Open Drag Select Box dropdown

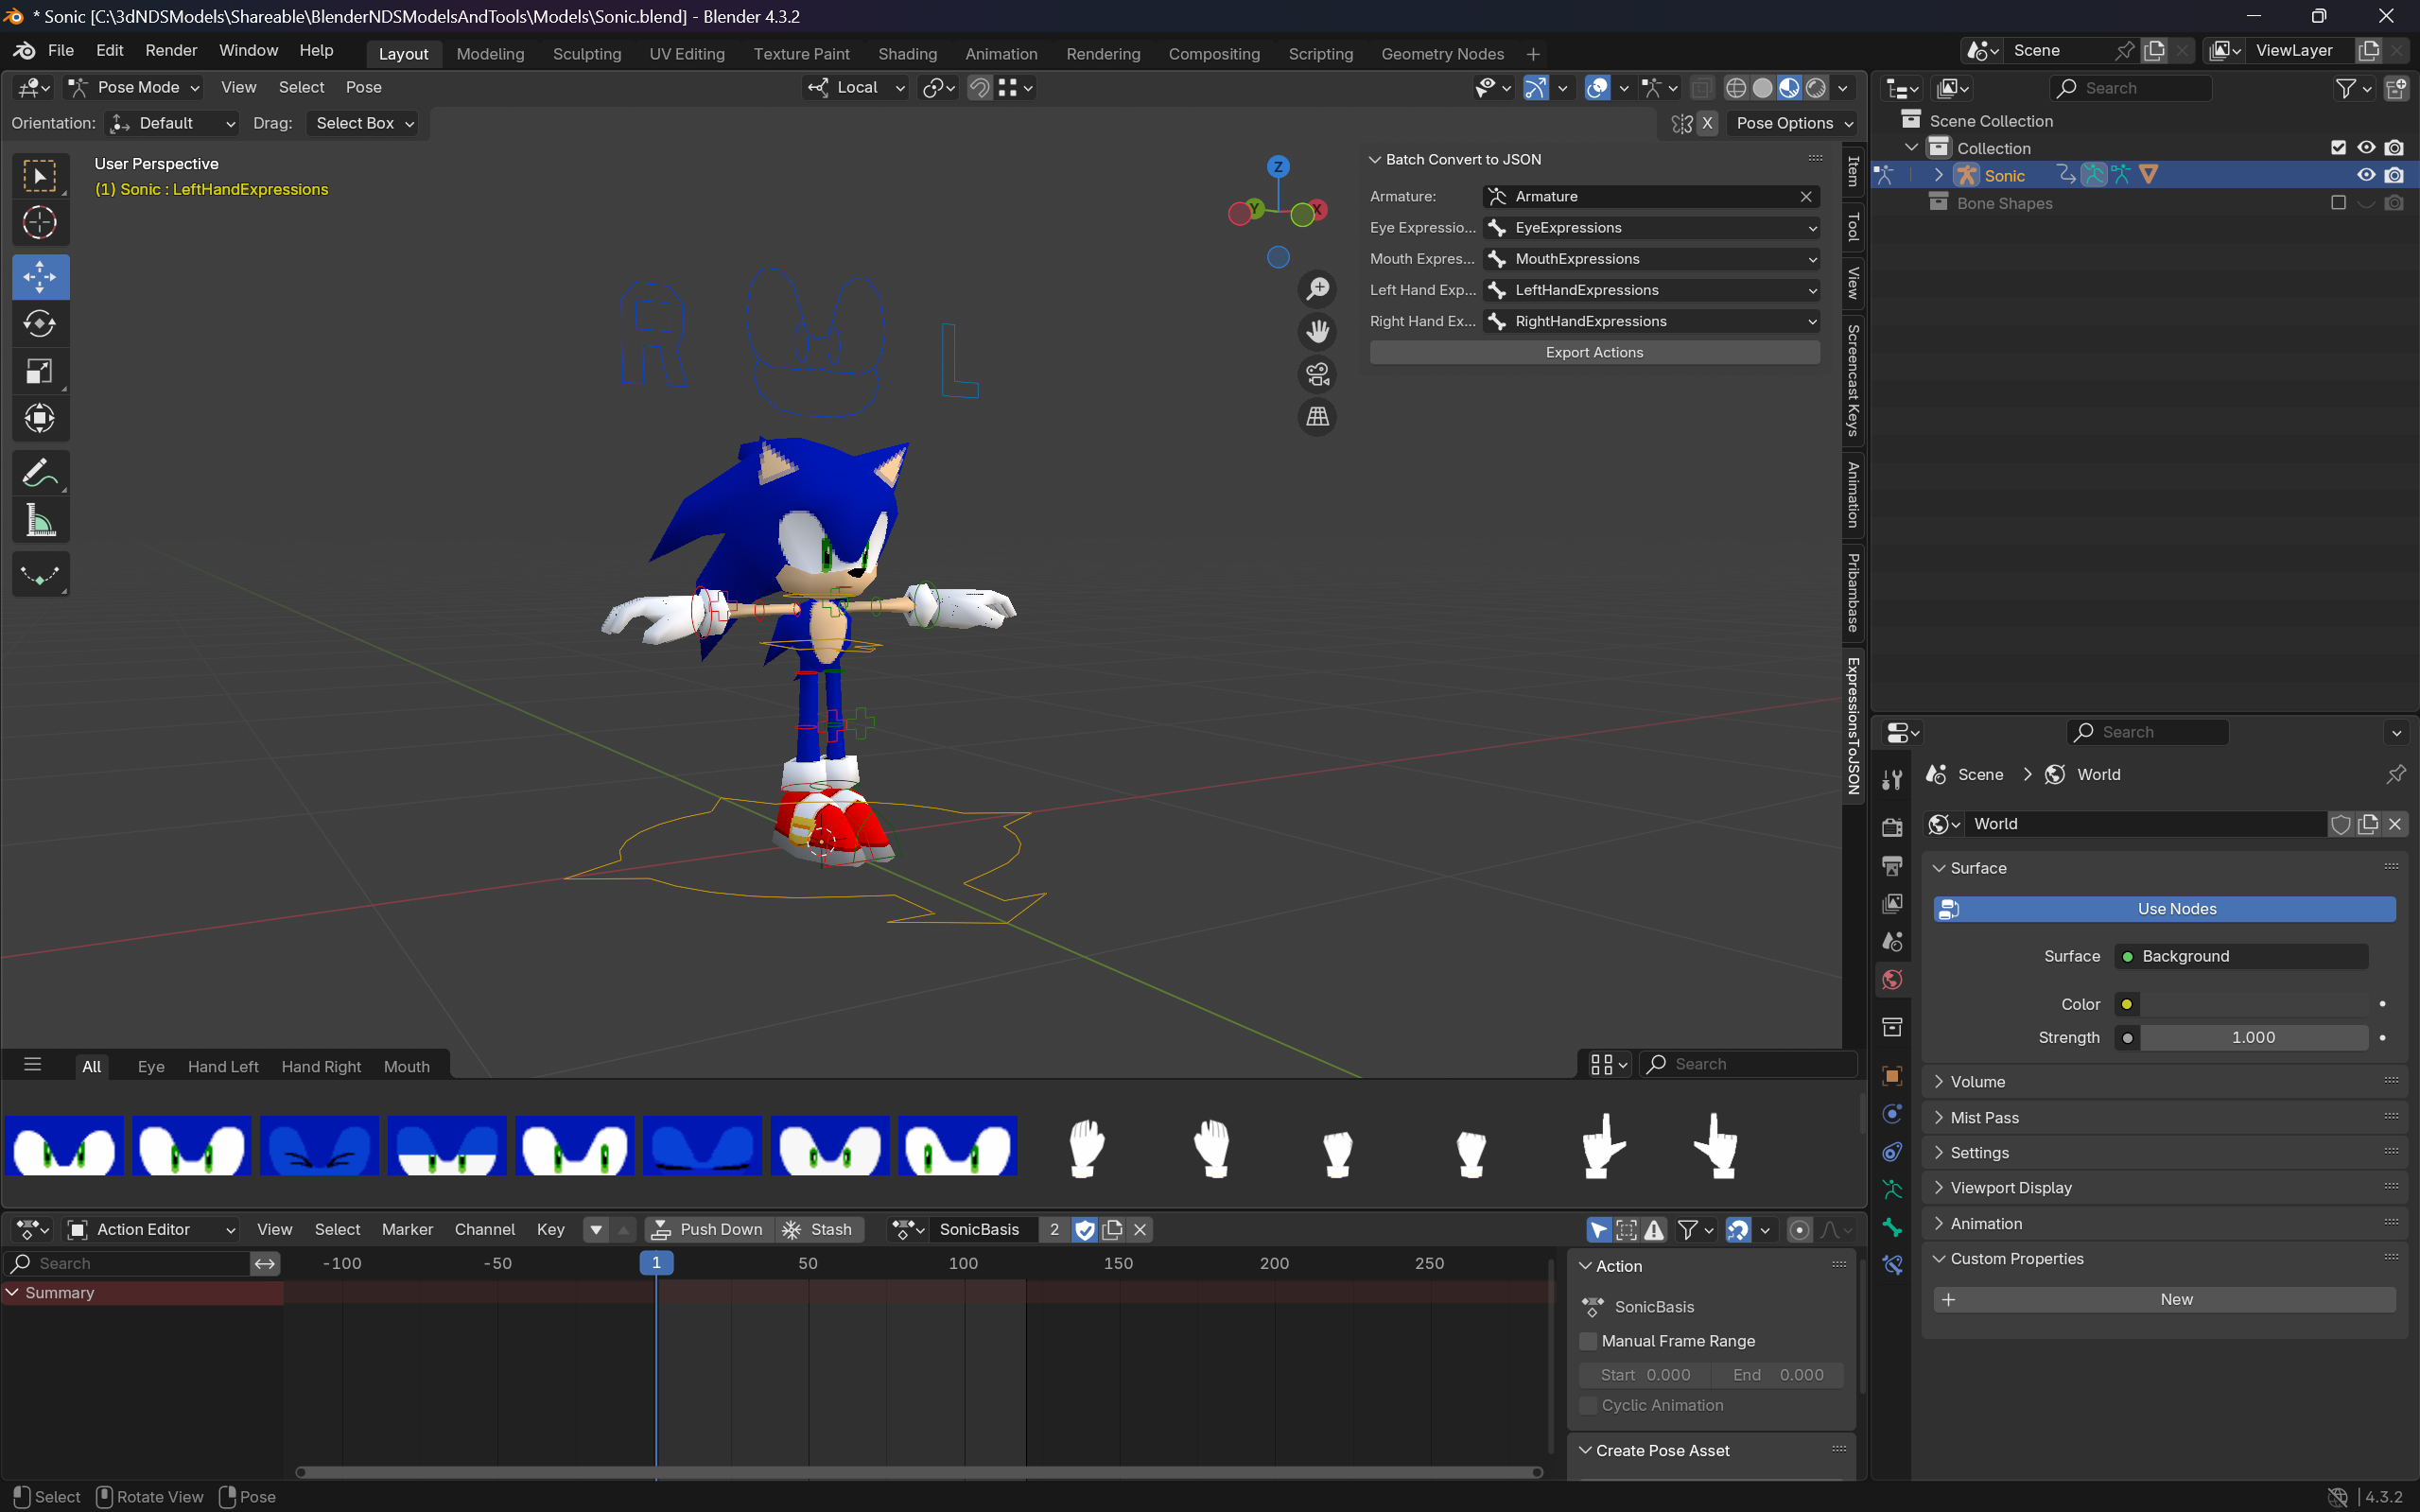pos(362,123)
